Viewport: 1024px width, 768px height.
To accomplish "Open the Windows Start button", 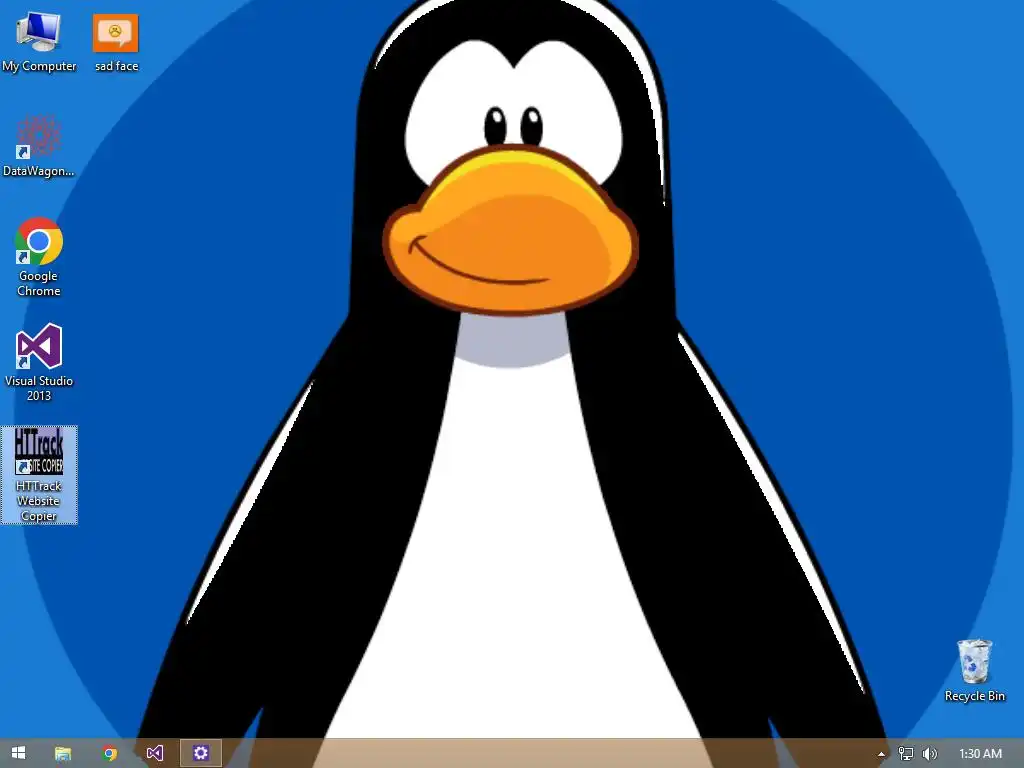I will [x=18, y=753].
